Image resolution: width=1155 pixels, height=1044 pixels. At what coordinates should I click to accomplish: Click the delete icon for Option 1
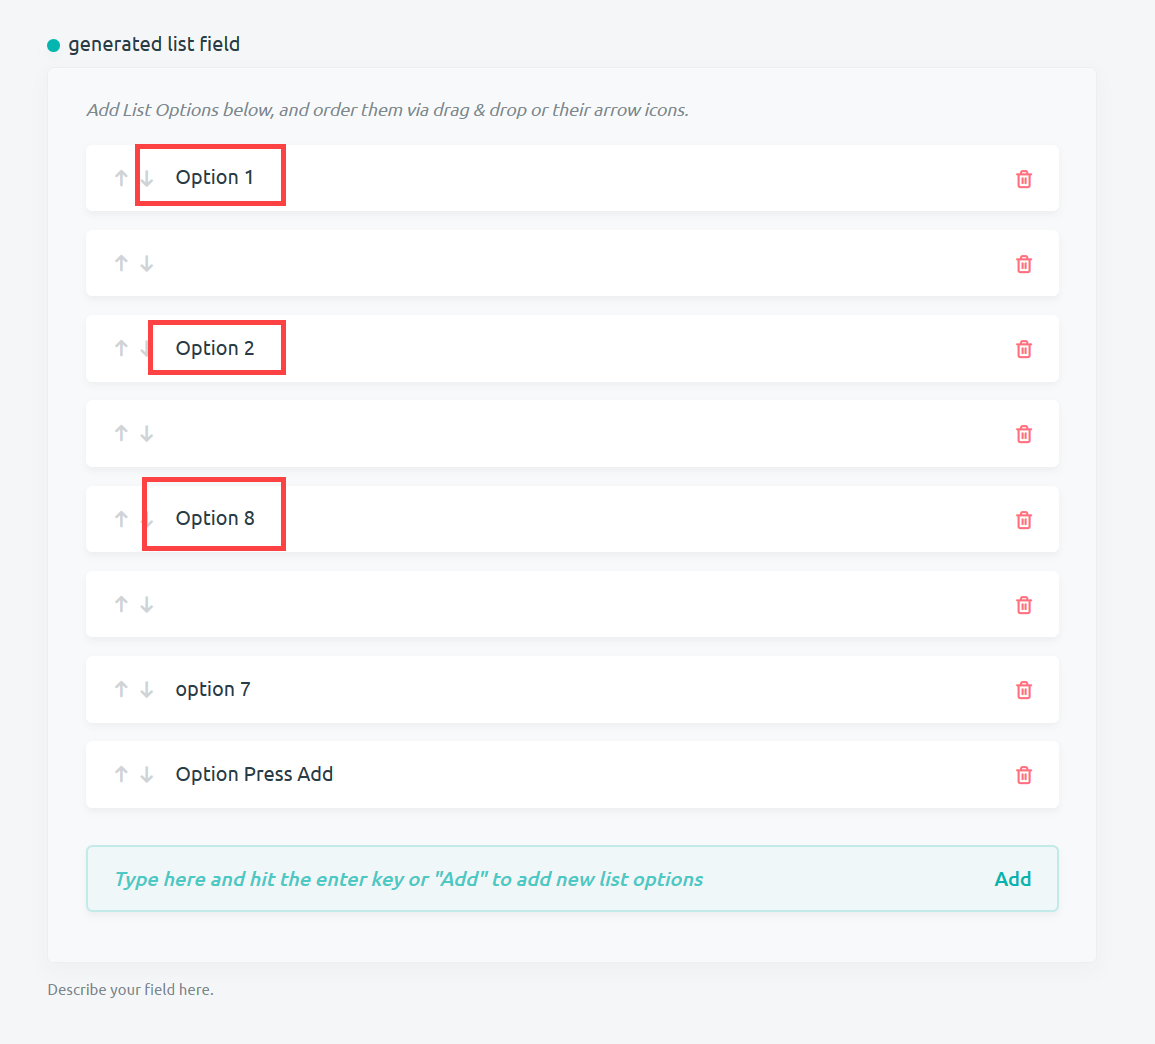[1023, 178]
